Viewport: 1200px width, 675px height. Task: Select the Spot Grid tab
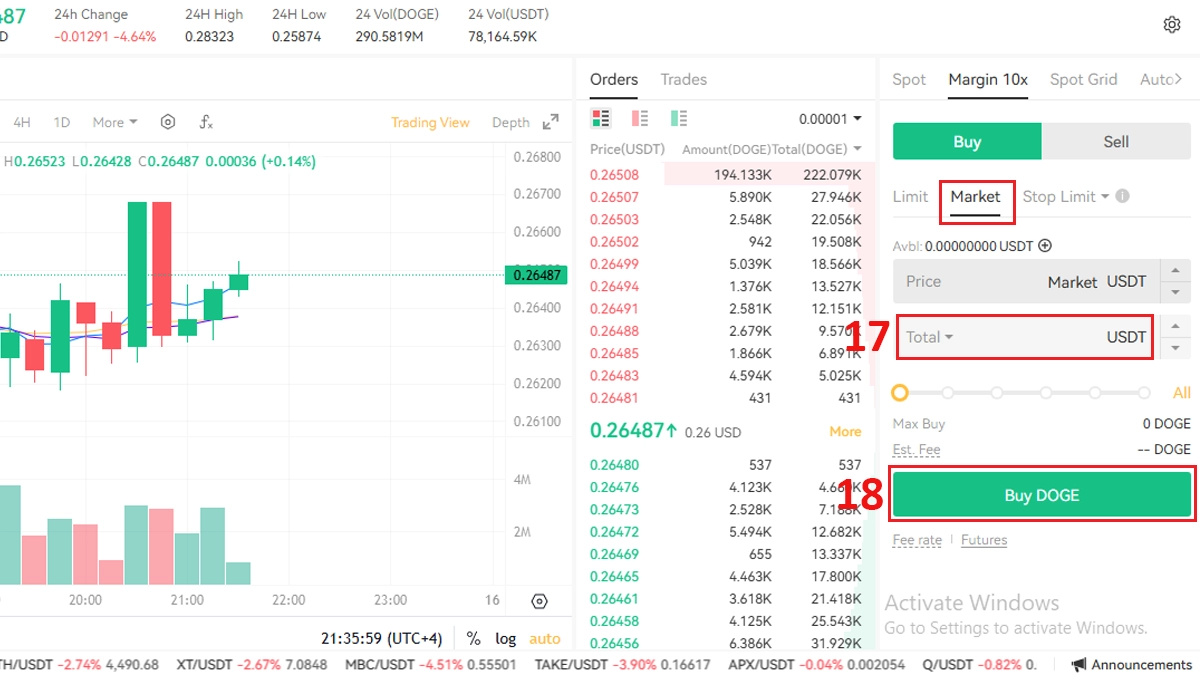[1083, 79]
